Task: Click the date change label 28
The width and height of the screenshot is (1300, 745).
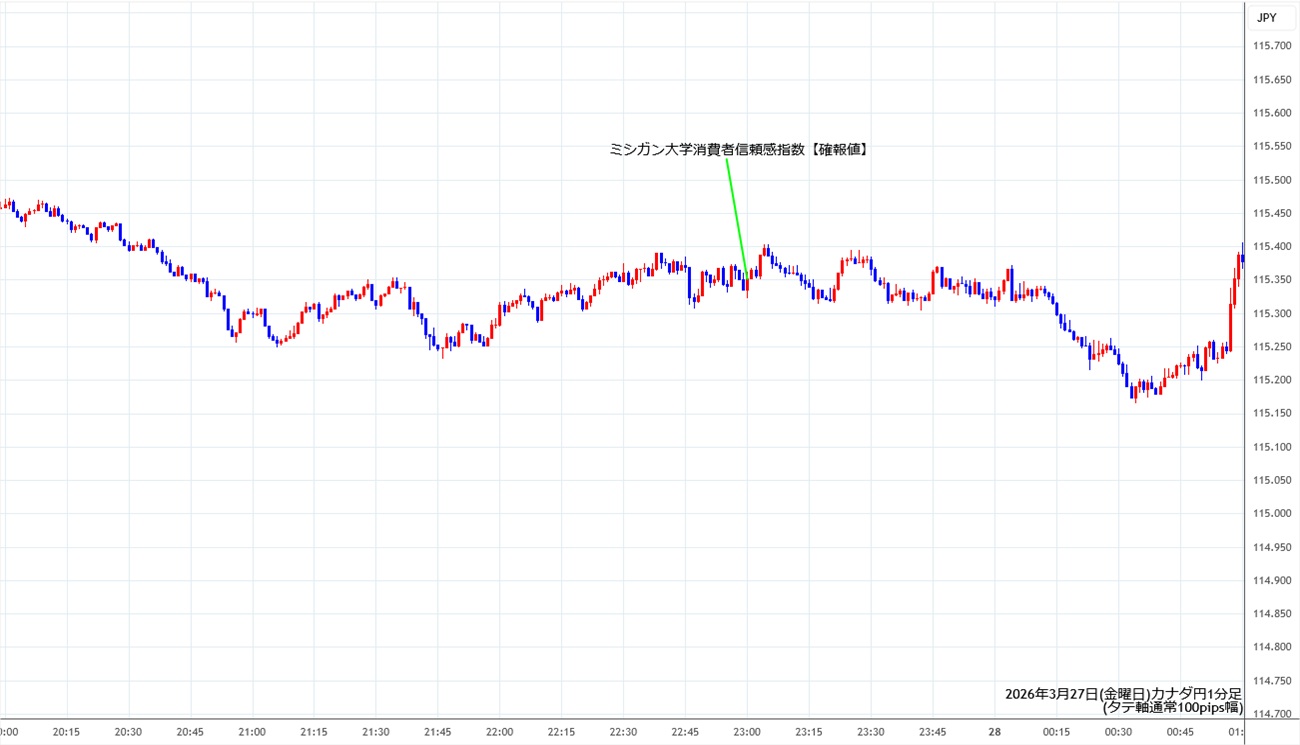Action: pyautogui.click(x=995, y=732)
